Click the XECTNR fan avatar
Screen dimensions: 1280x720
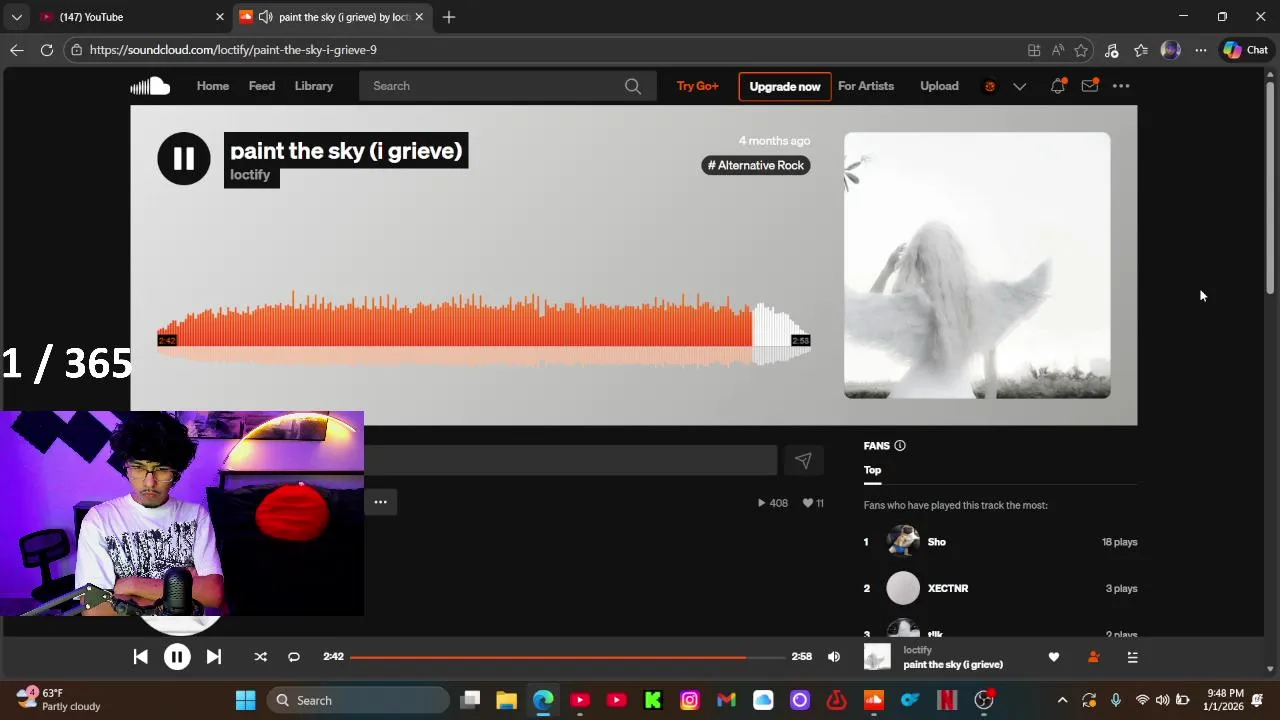[x=903, y=588]
